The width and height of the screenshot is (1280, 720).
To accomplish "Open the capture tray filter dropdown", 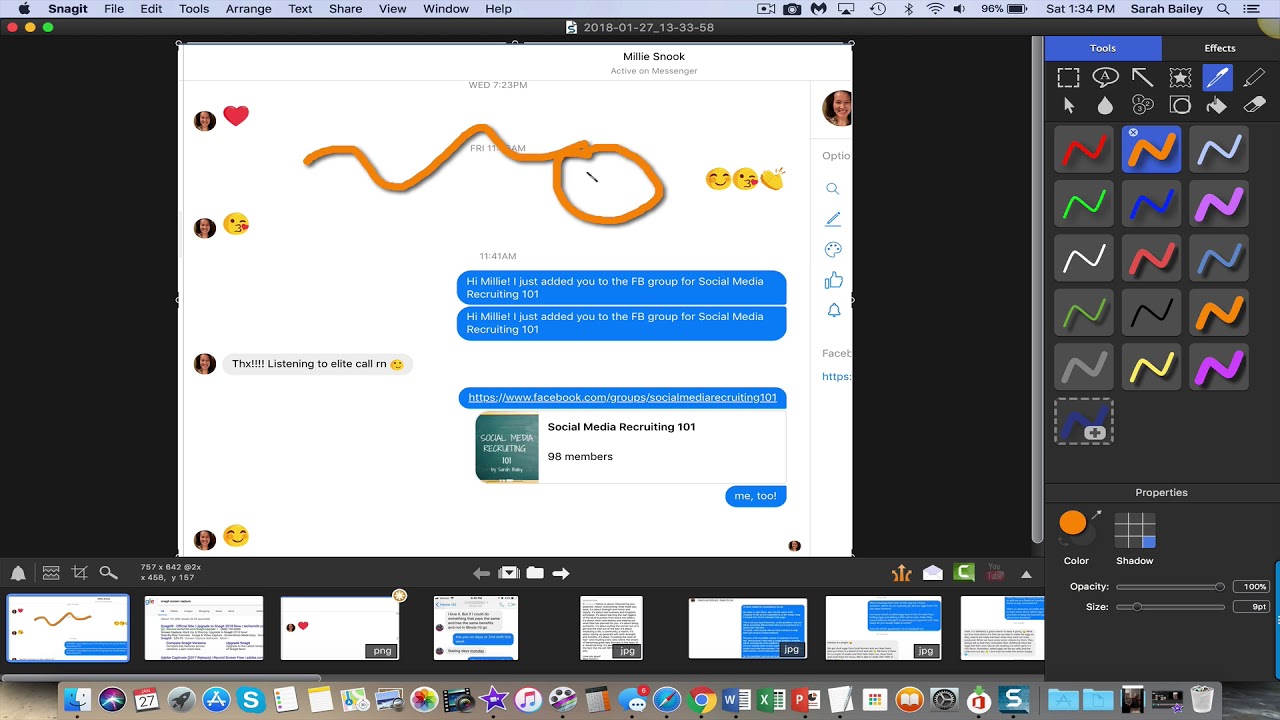I will (509, 573).
